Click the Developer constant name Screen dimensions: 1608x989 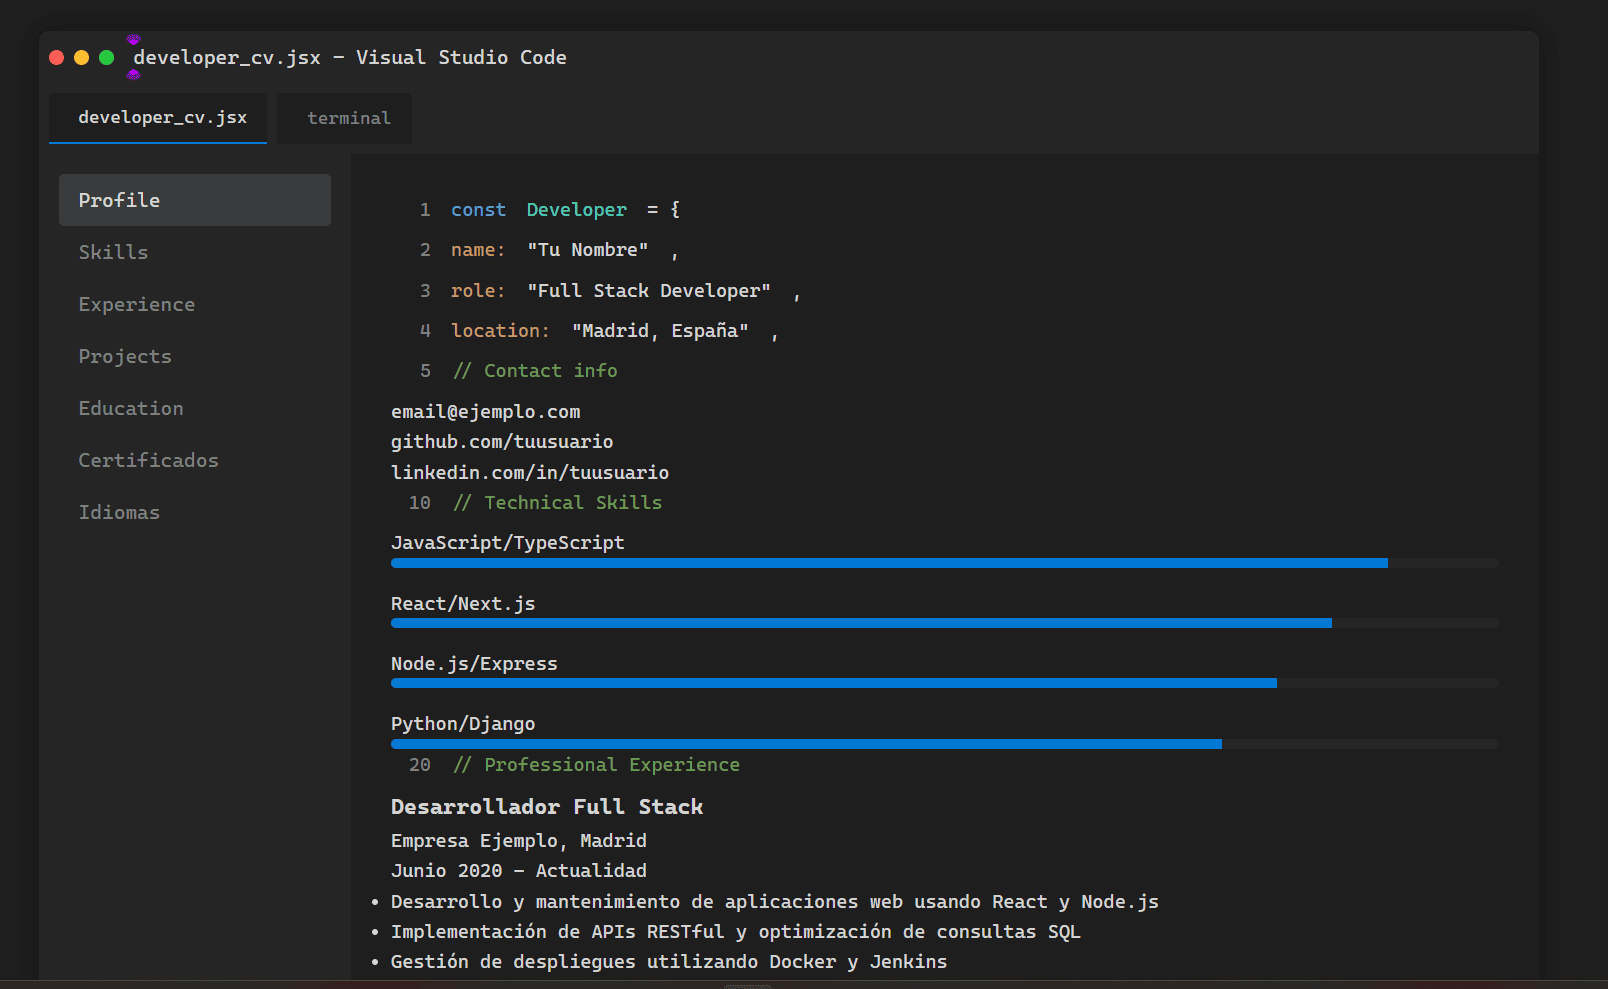[x=577, y=210]
